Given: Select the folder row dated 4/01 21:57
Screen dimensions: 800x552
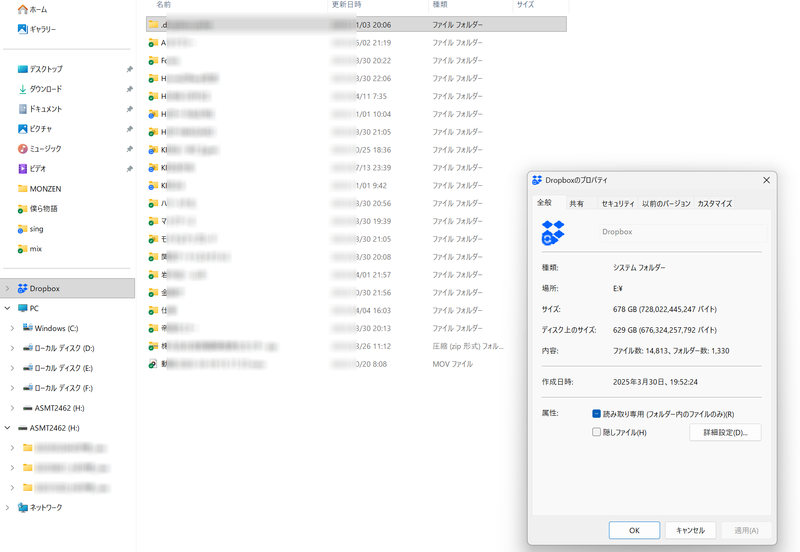Looking at the screenshot, I should click(356, 274).
